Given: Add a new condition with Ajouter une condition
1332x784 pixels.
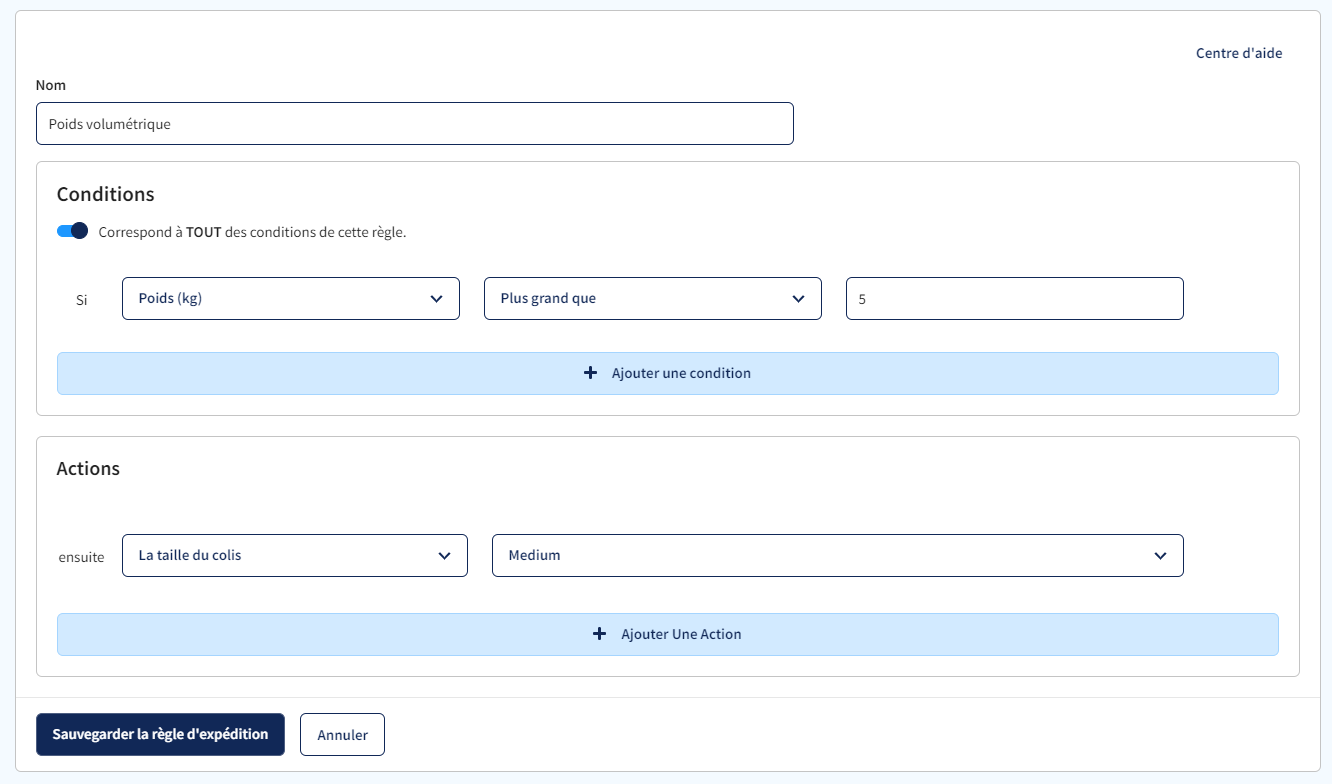Looking at the screenshot, I should [x=668, y=373].
